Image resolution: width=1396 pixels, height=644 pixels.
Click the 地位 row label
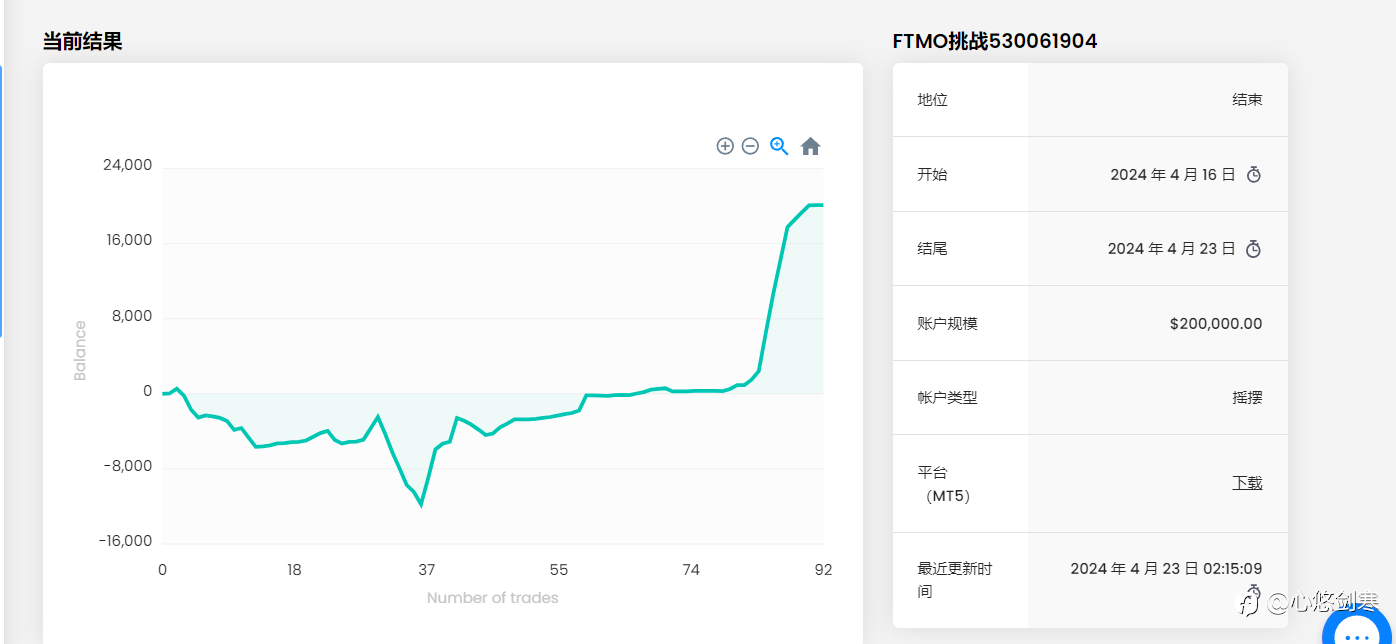932,100
